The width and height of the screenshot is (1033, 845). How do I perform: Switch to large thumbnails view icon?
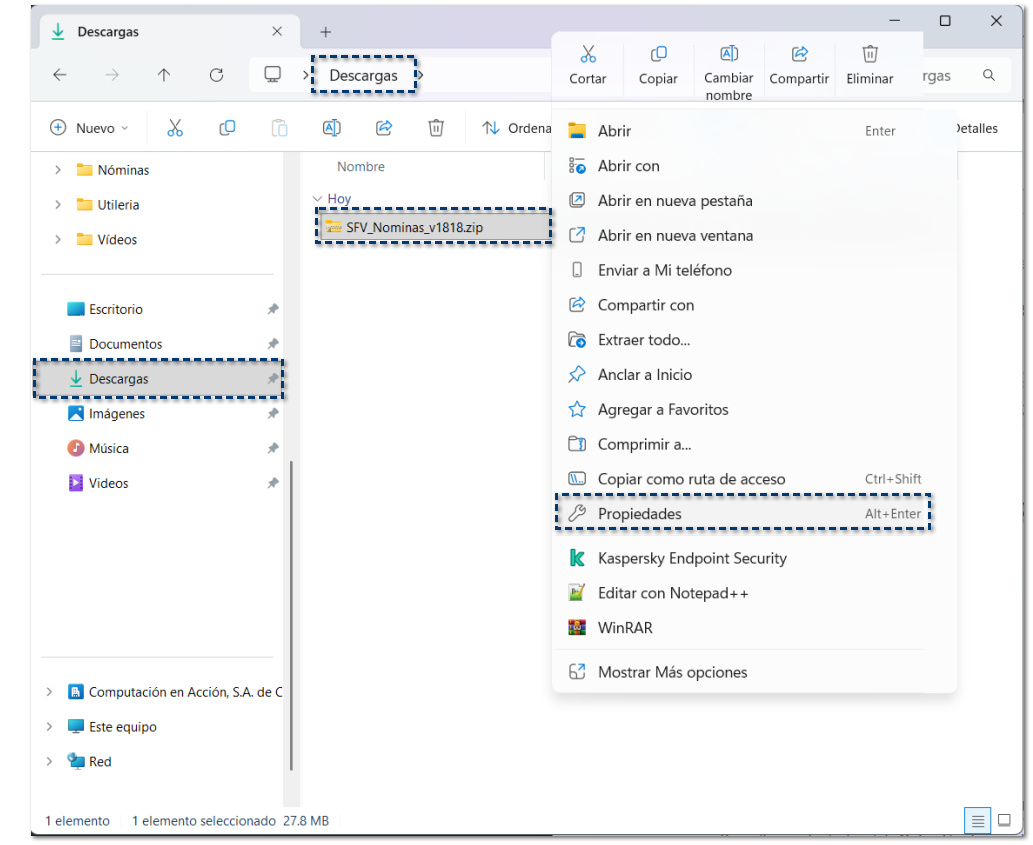[1004, 821]
